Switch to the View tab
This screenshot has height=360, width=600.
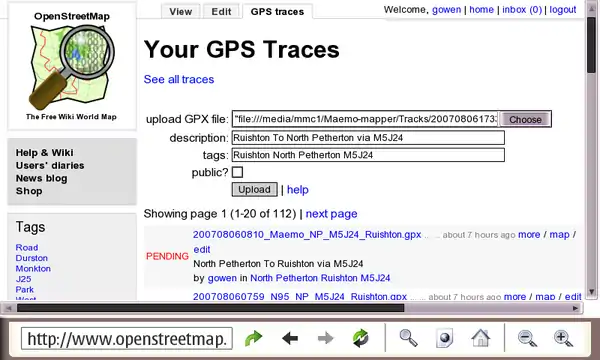(181, 11)
